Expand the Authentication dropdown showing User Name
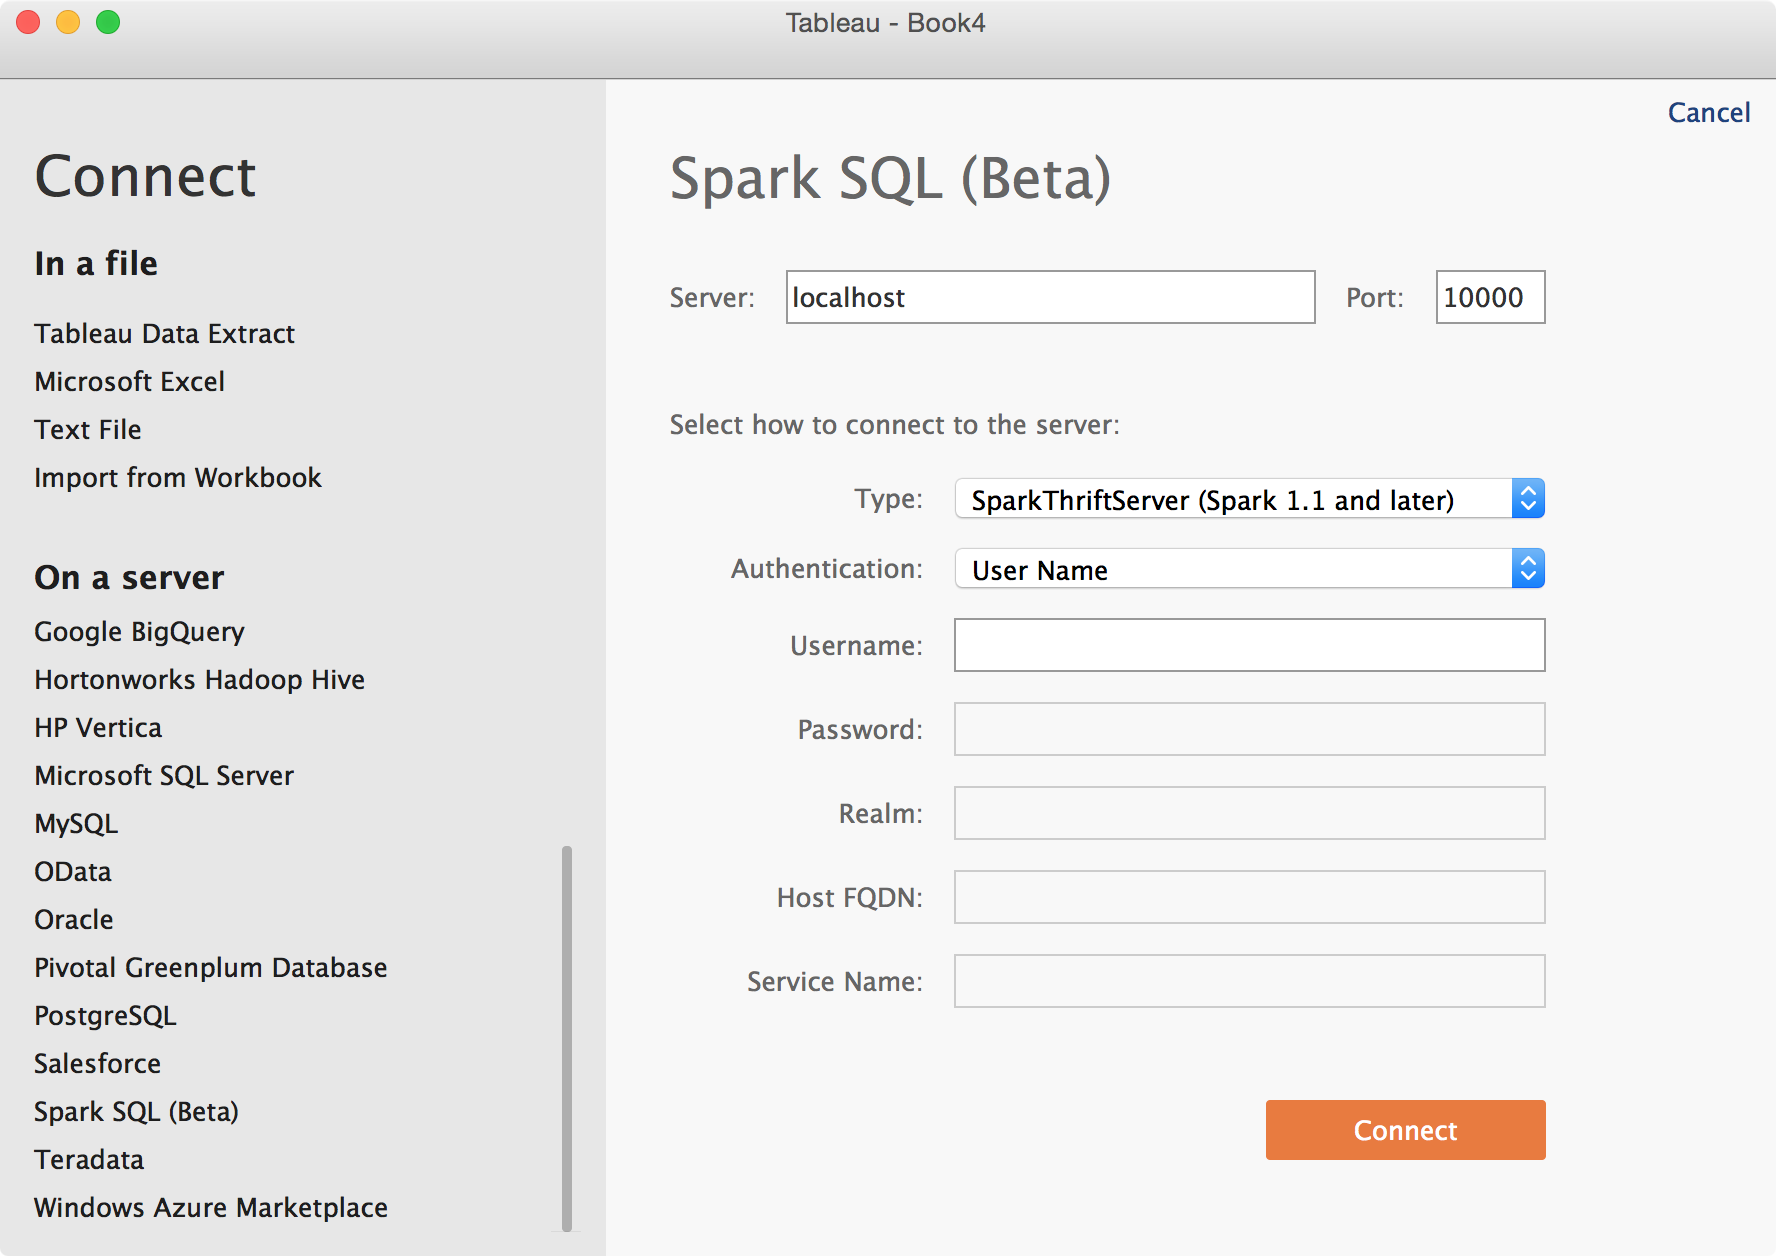 1248,569
